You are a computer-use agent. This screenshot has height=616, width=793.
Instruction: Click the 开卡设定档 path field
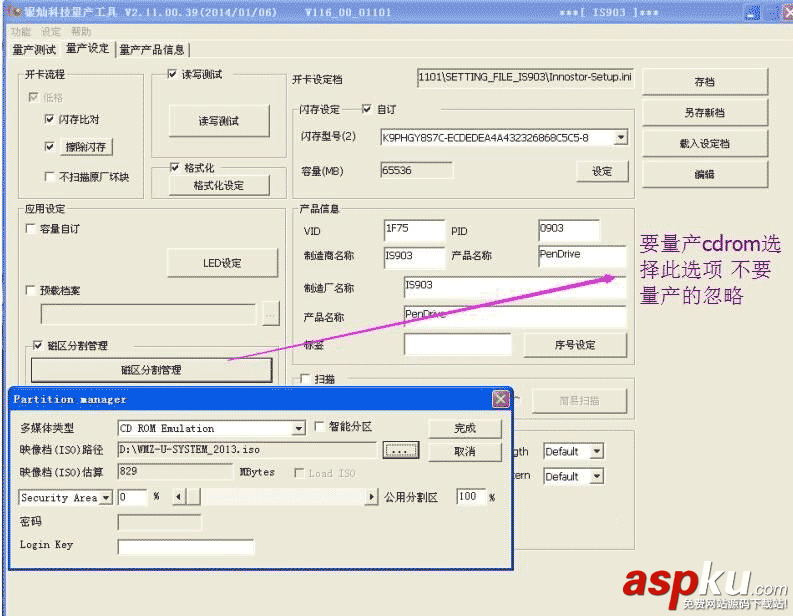pyautogui.click(x=525, y=77)
